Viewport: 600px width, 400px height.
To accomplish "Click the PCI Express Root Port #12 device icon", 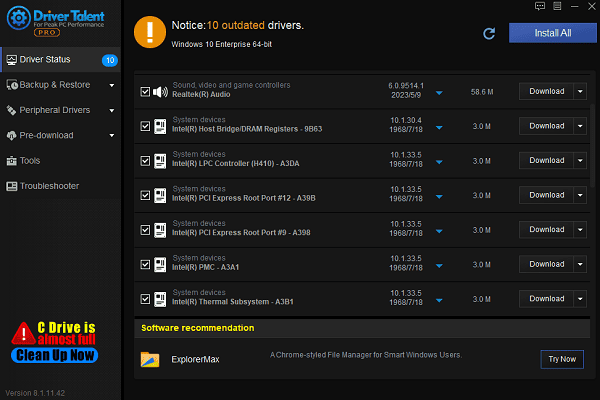I will pos(160,195).
